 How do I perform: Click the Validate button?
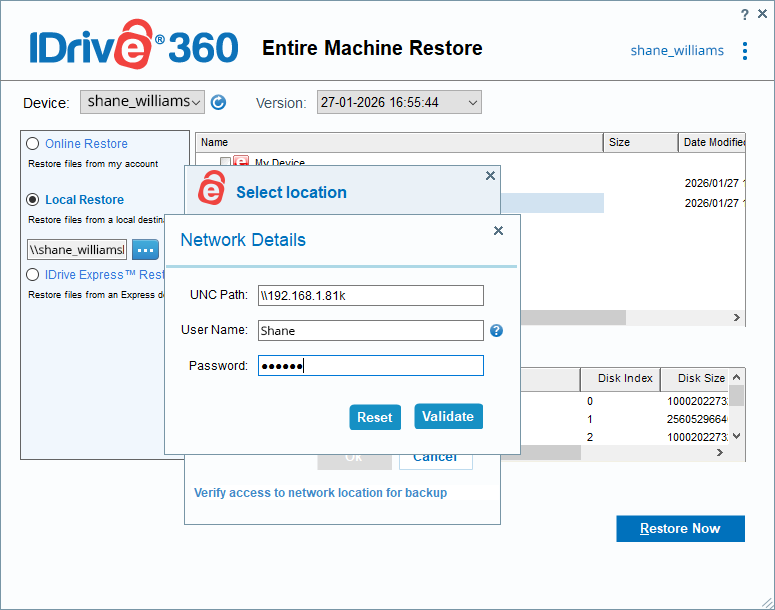click(448, 417)
